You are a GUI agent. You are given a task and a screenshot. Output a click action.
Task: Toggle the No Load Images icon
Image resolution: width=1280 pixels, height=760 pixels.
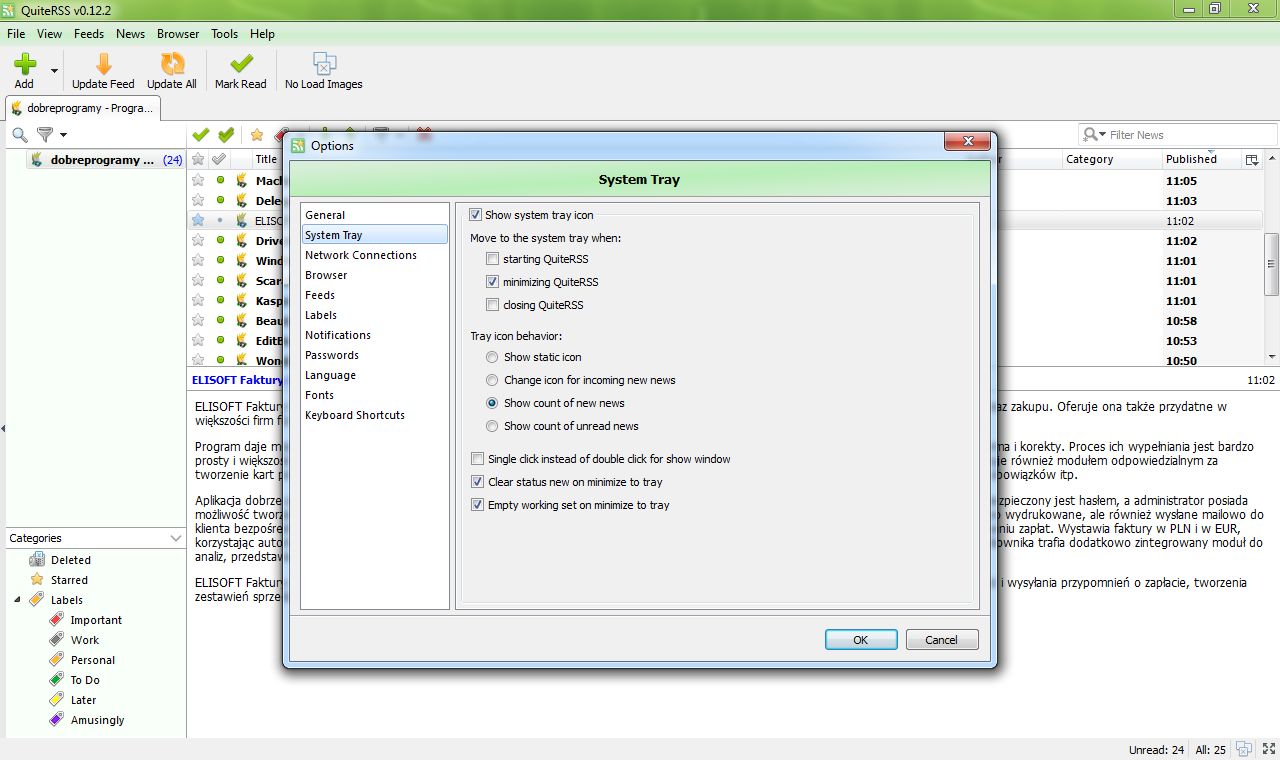(324, 64)
